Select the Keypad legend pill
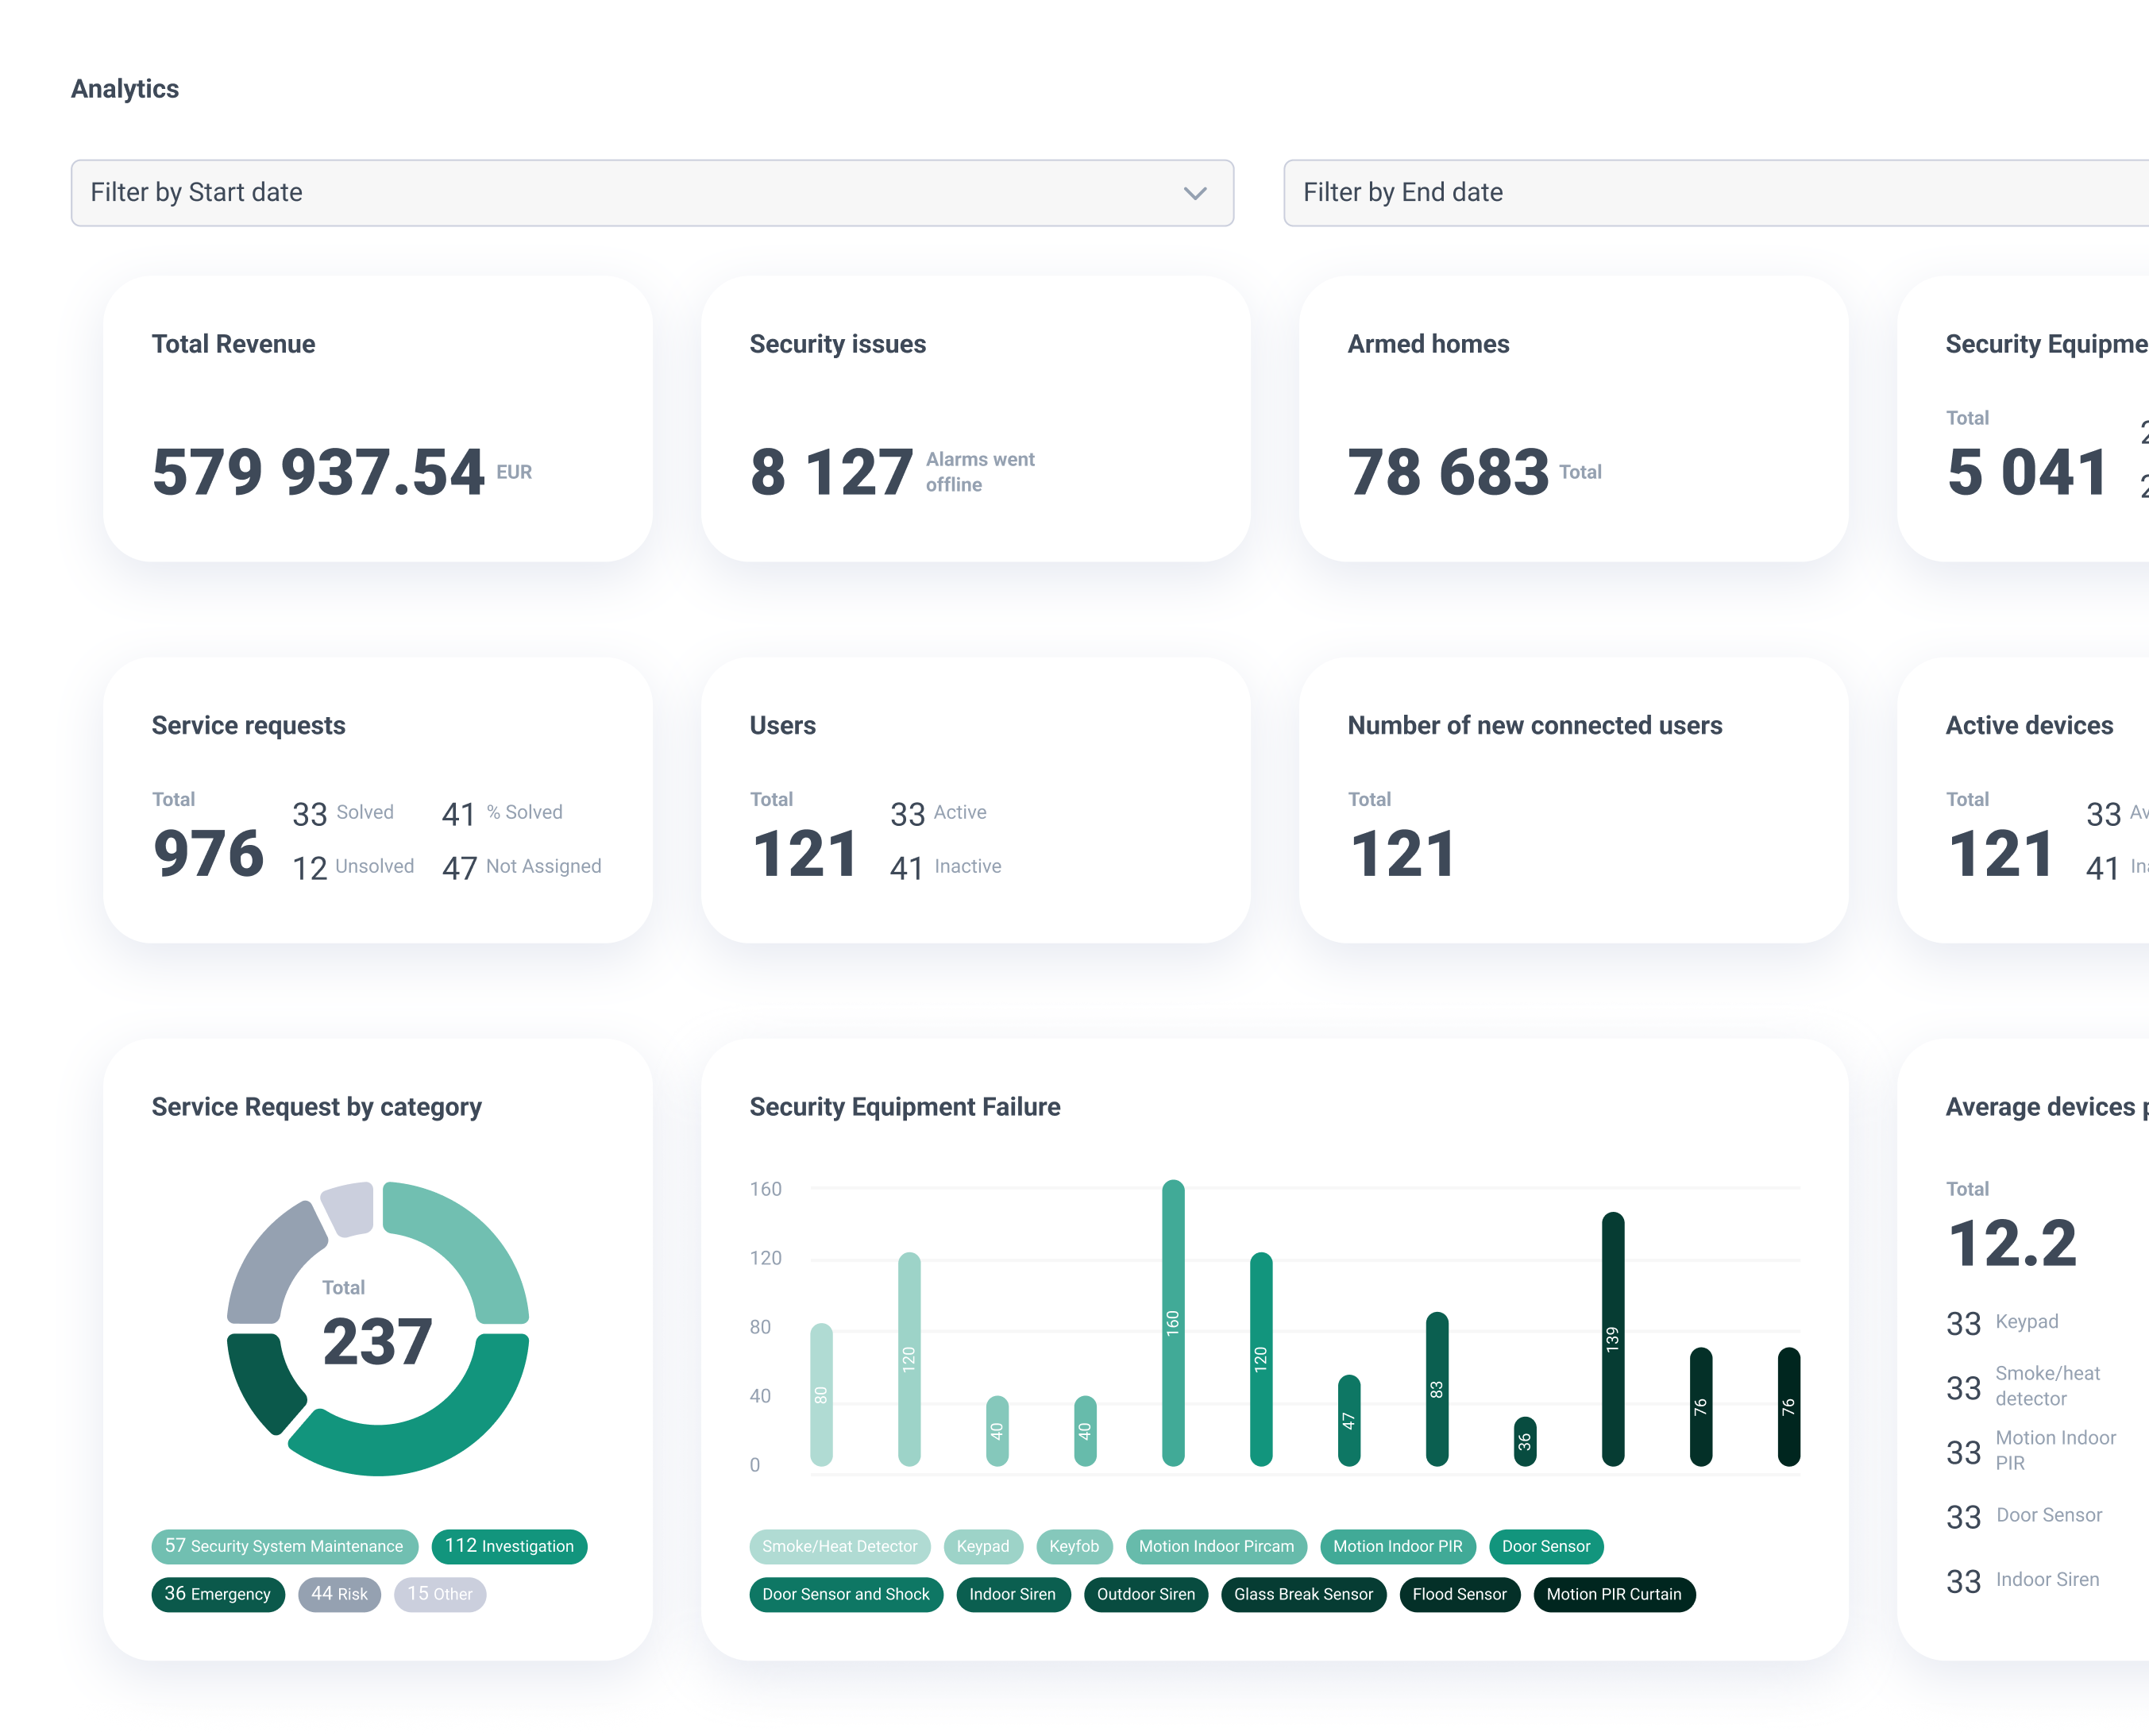 [982, 1546]
